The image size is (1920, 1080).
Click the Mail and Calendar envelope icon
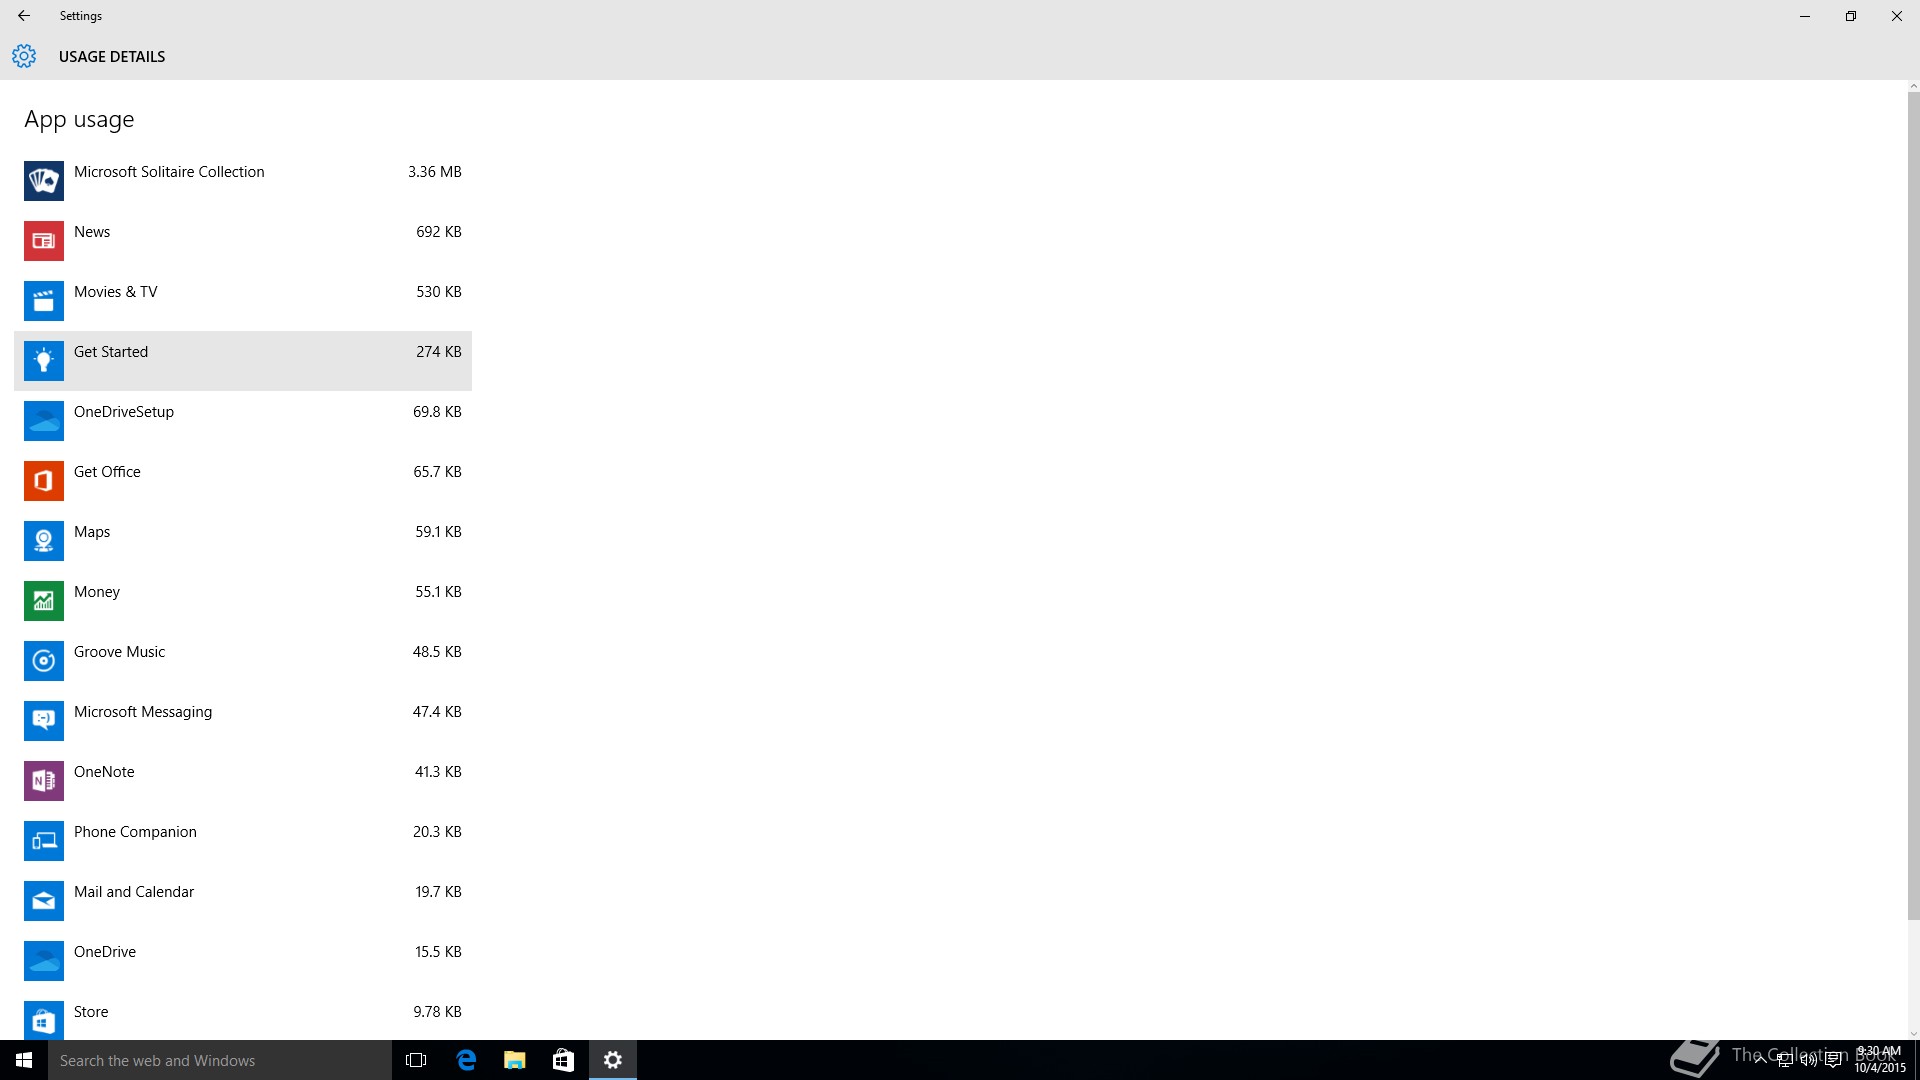(44, 901)
